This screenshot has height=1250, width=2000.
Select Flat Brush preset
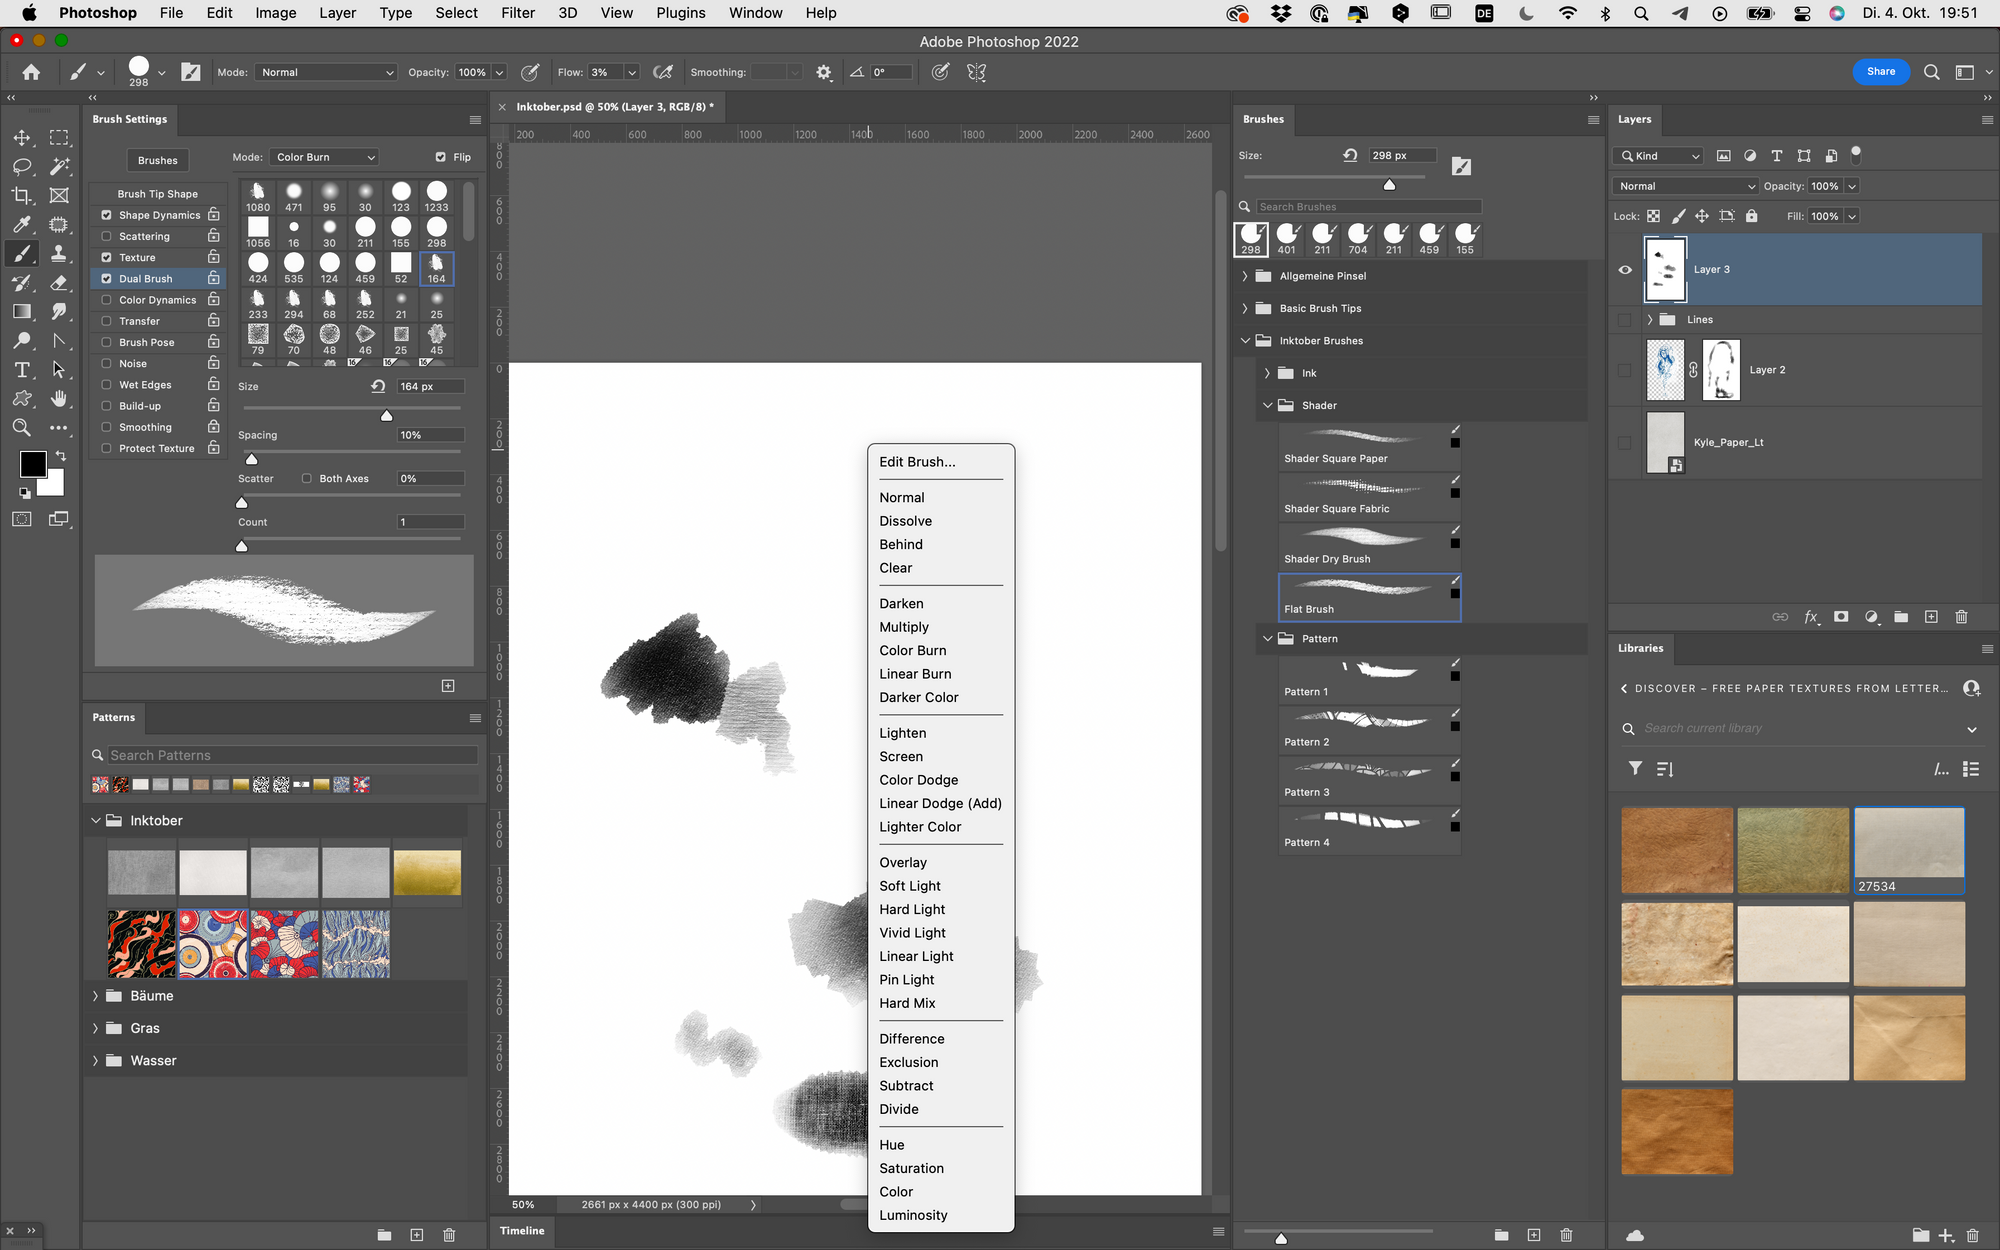1369,597
